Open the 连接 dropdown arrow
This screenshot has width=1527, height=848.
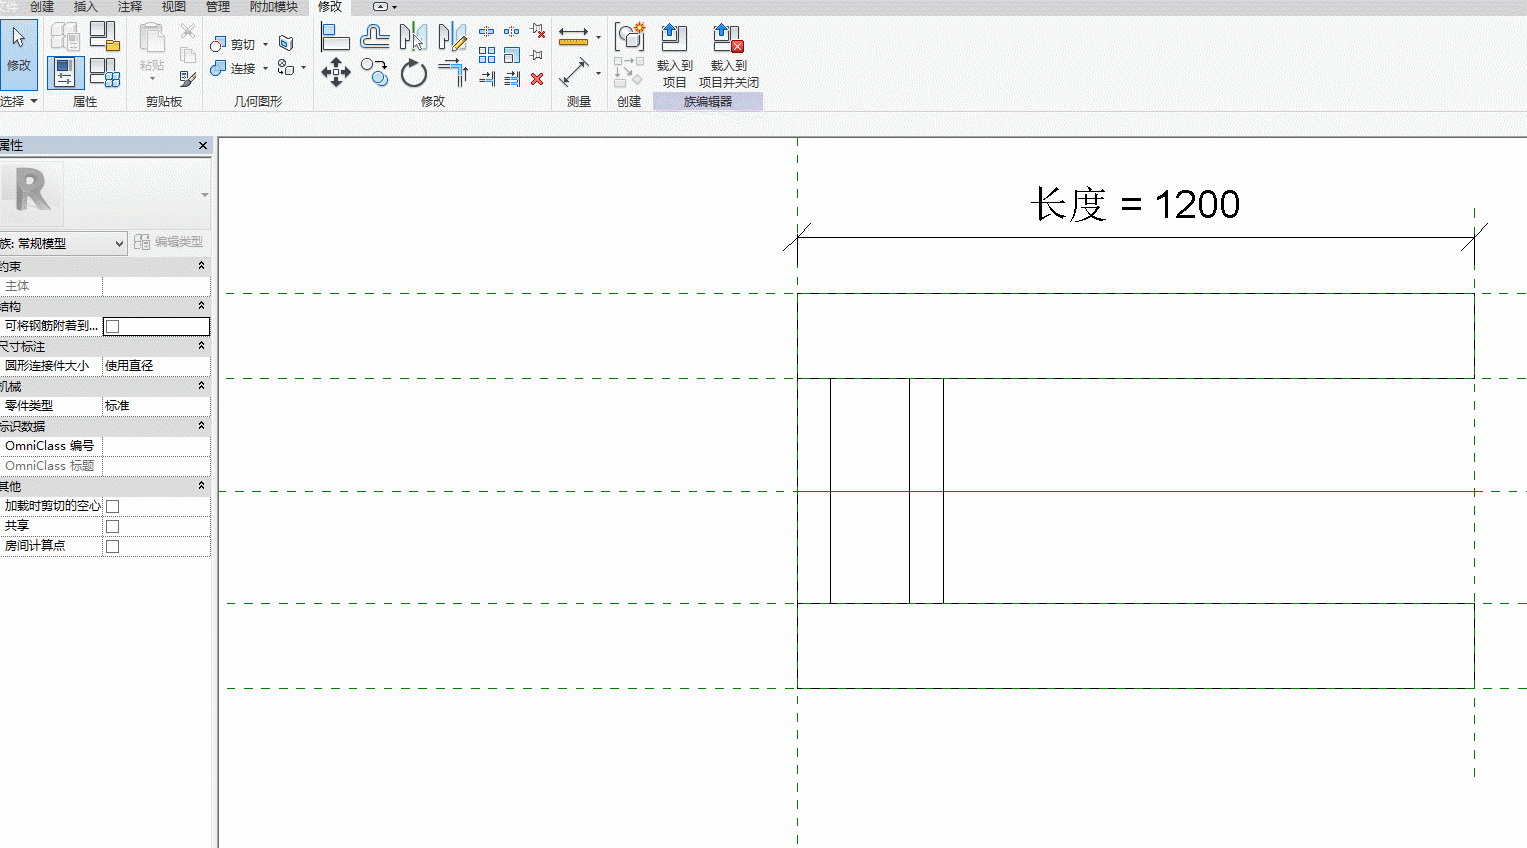pyautogui.click(x=265, y=68)
